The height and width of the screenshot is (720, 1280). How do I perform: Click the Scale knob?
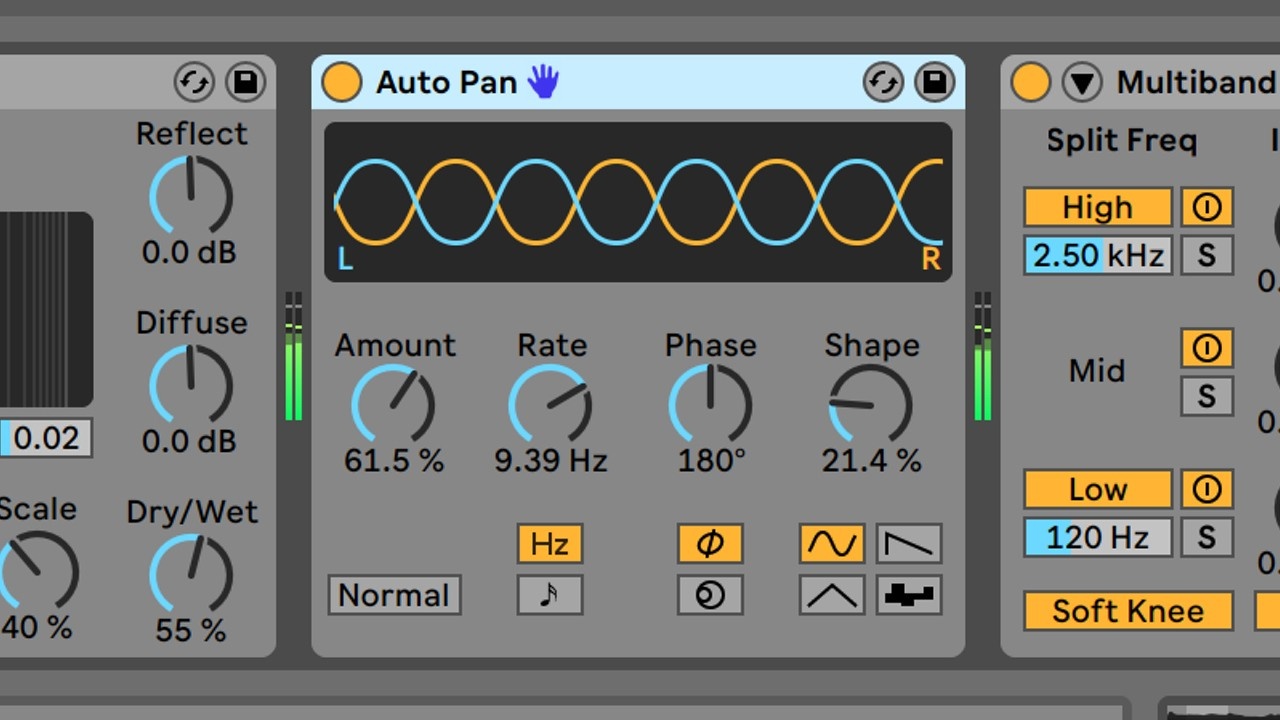tap(36, 572)
